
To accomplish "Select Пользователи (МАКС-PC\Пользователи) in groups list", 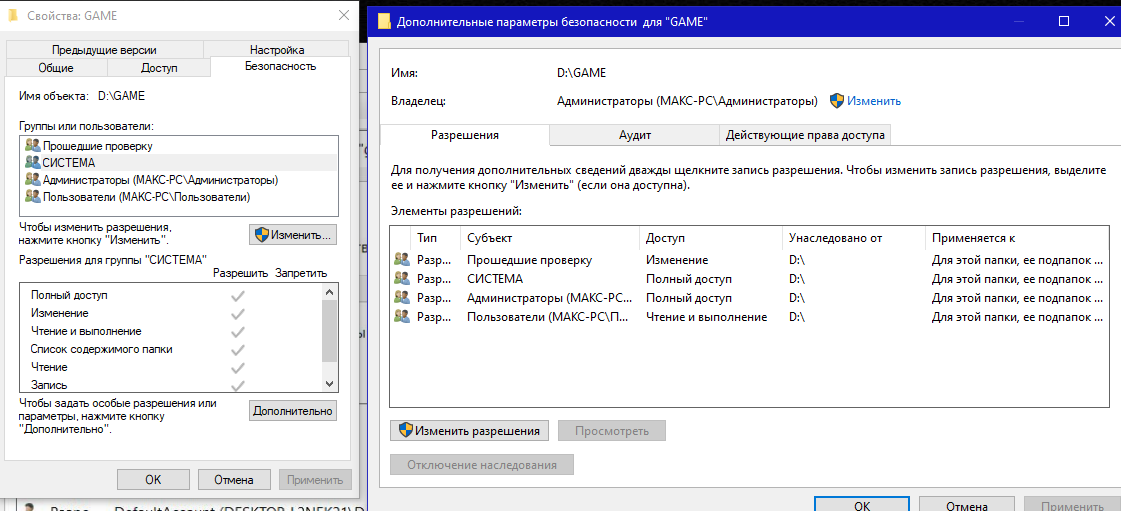I will [x=179, y=196].
